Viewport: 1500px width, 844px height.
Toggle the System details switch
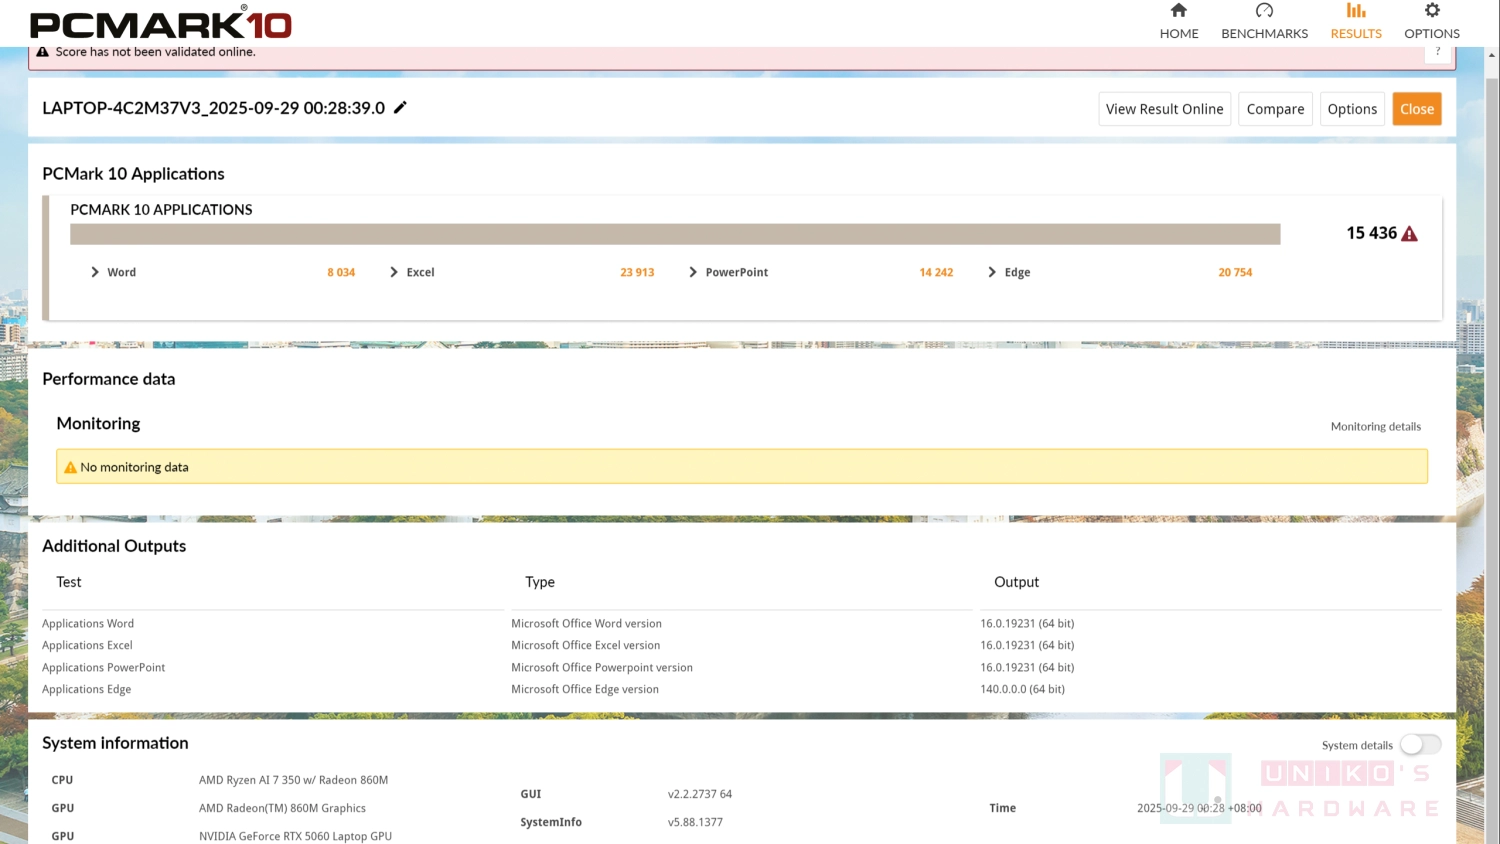(x=1420, y=745)
